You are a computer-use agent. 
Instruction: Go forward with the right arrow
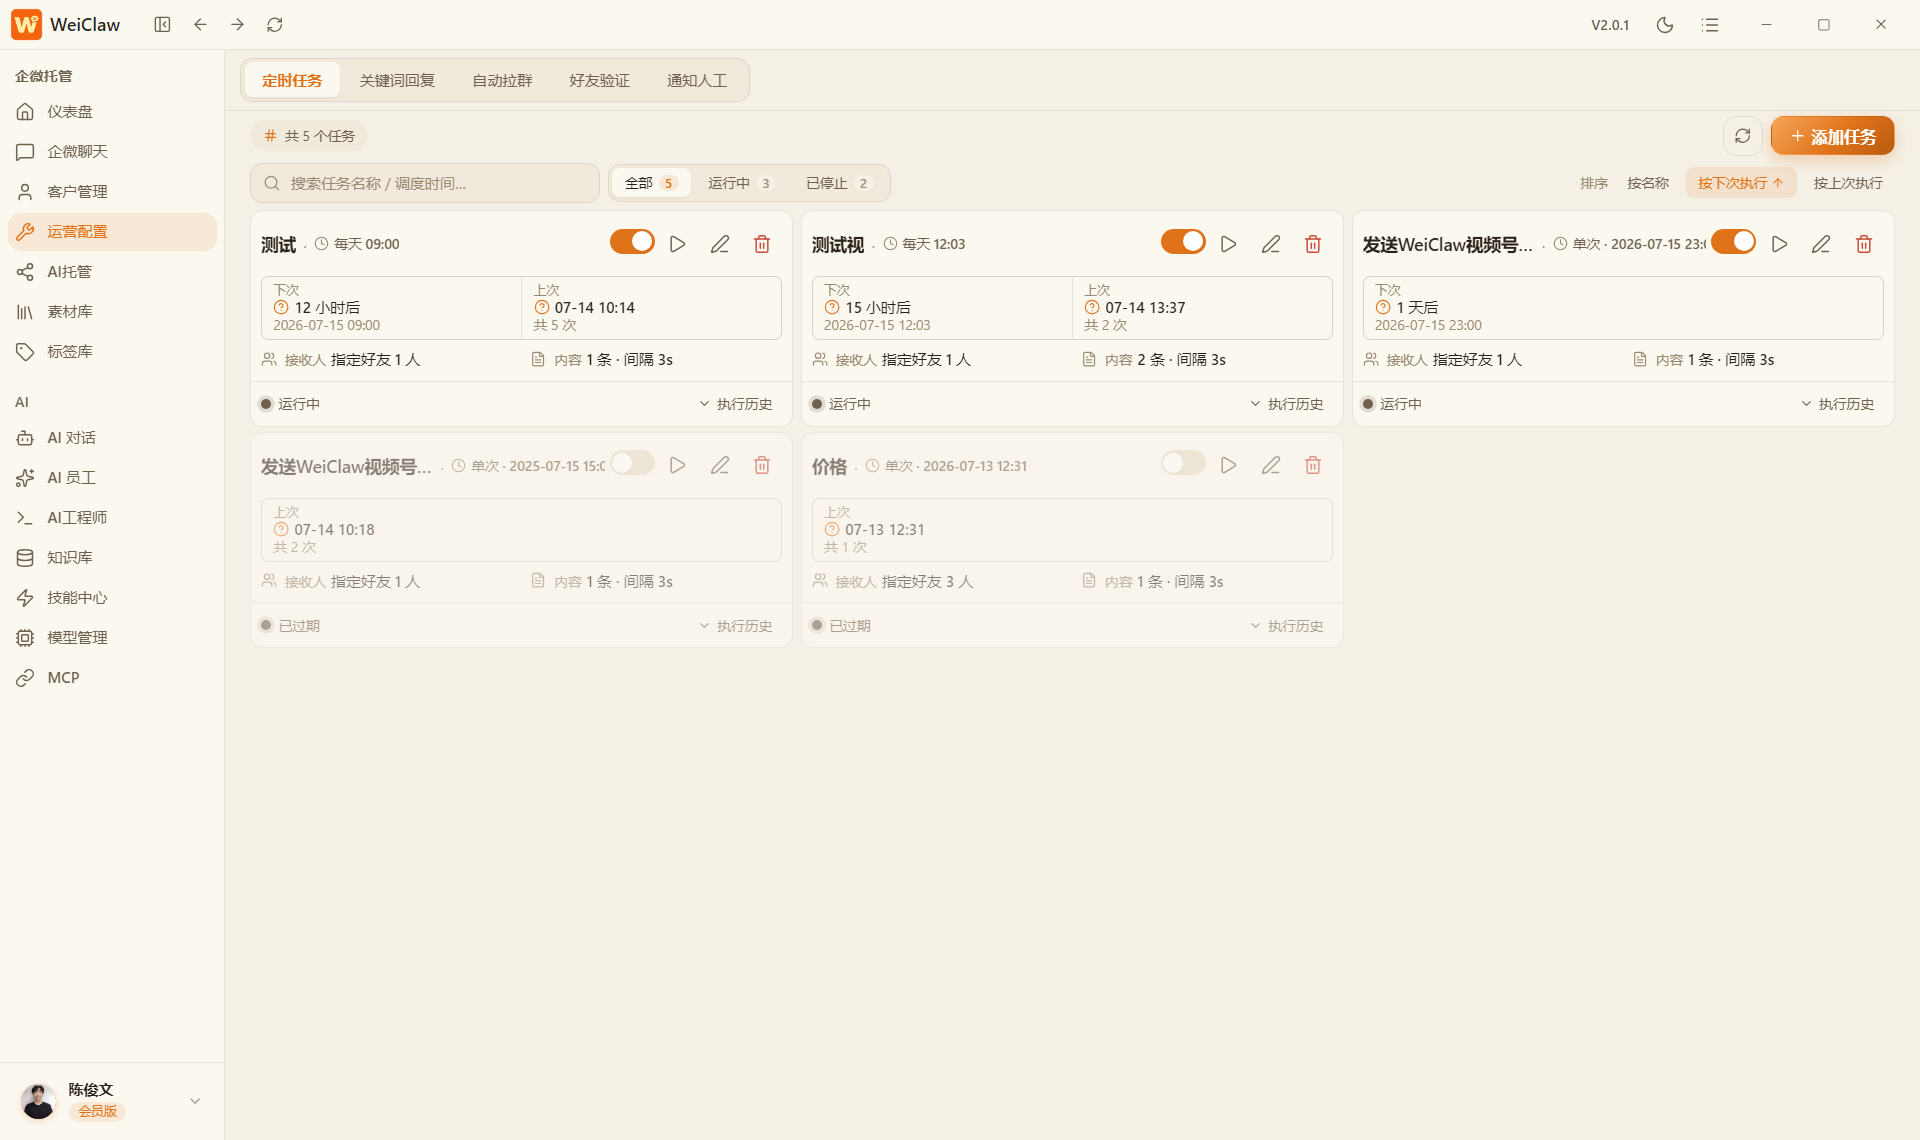pyautogui.click(x=237, y=24)
